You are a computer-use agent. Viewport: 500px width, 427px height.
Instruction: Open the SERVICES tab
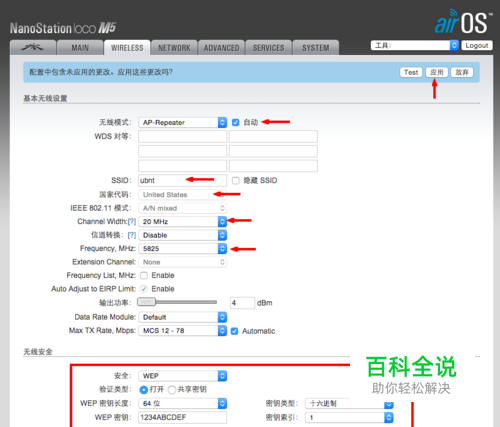pos(269,48)
